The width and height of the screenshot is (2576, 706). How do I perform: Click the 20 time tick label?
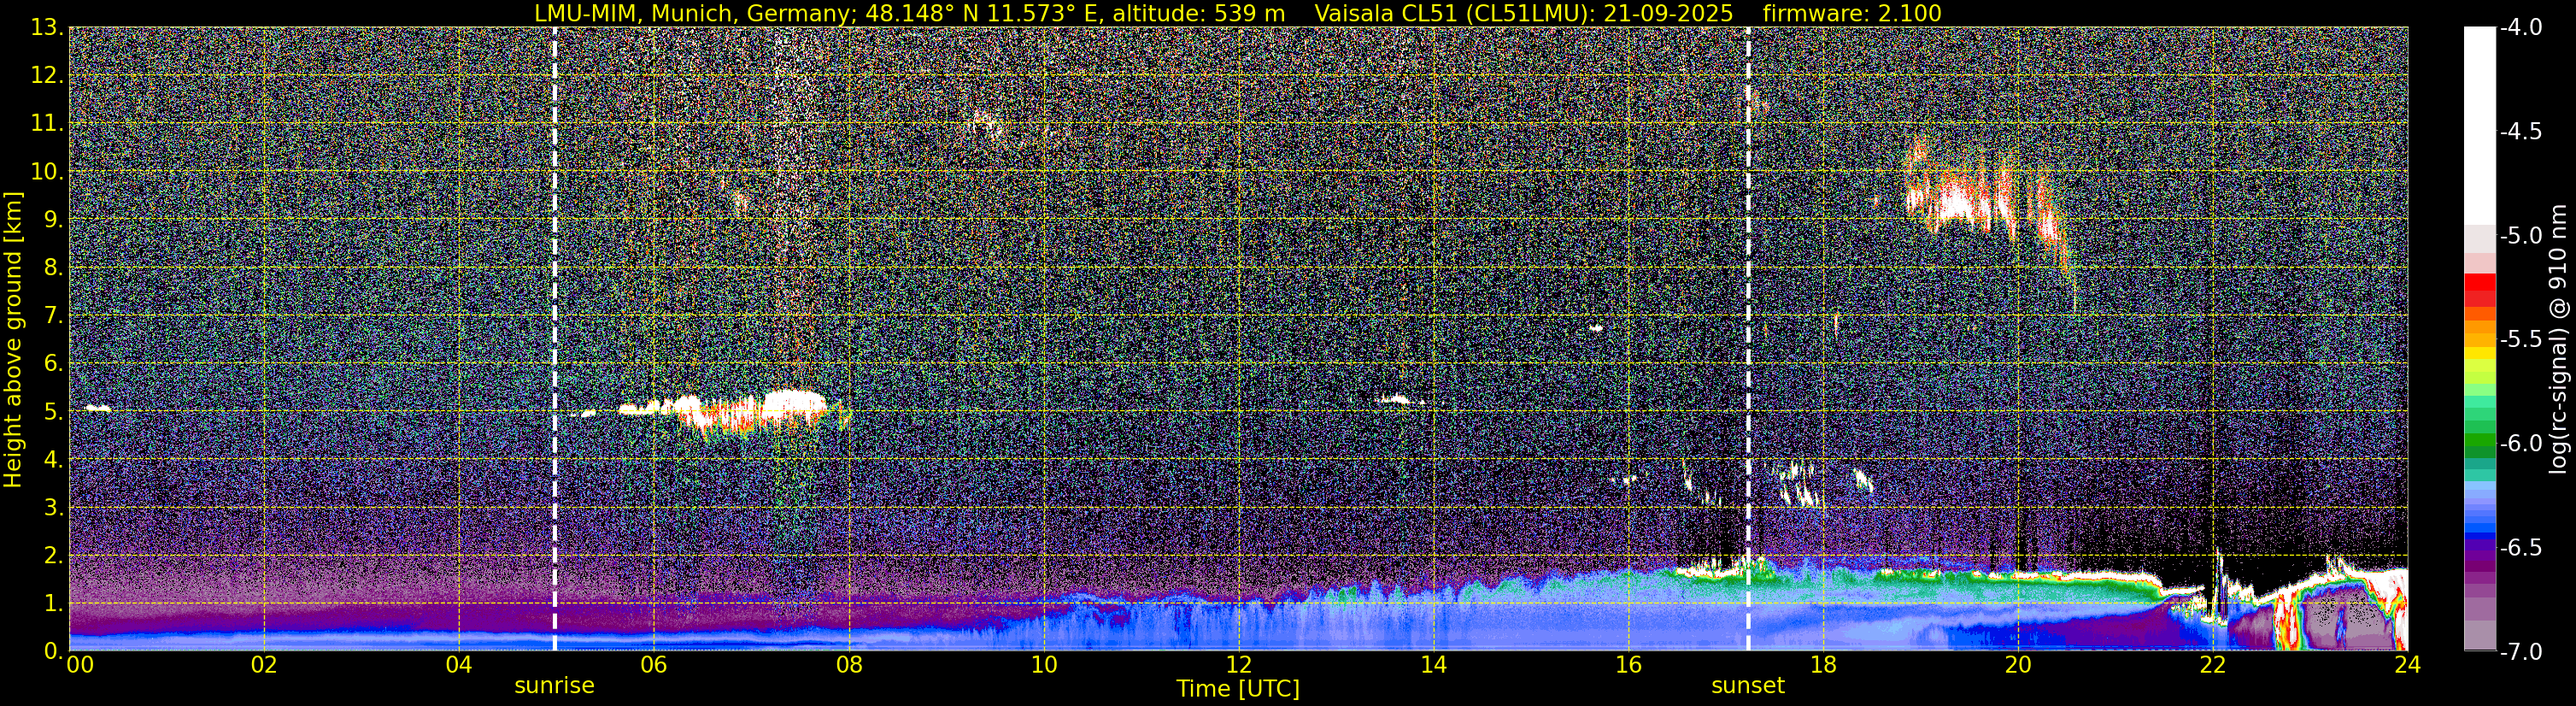(x=2018, y=665)
